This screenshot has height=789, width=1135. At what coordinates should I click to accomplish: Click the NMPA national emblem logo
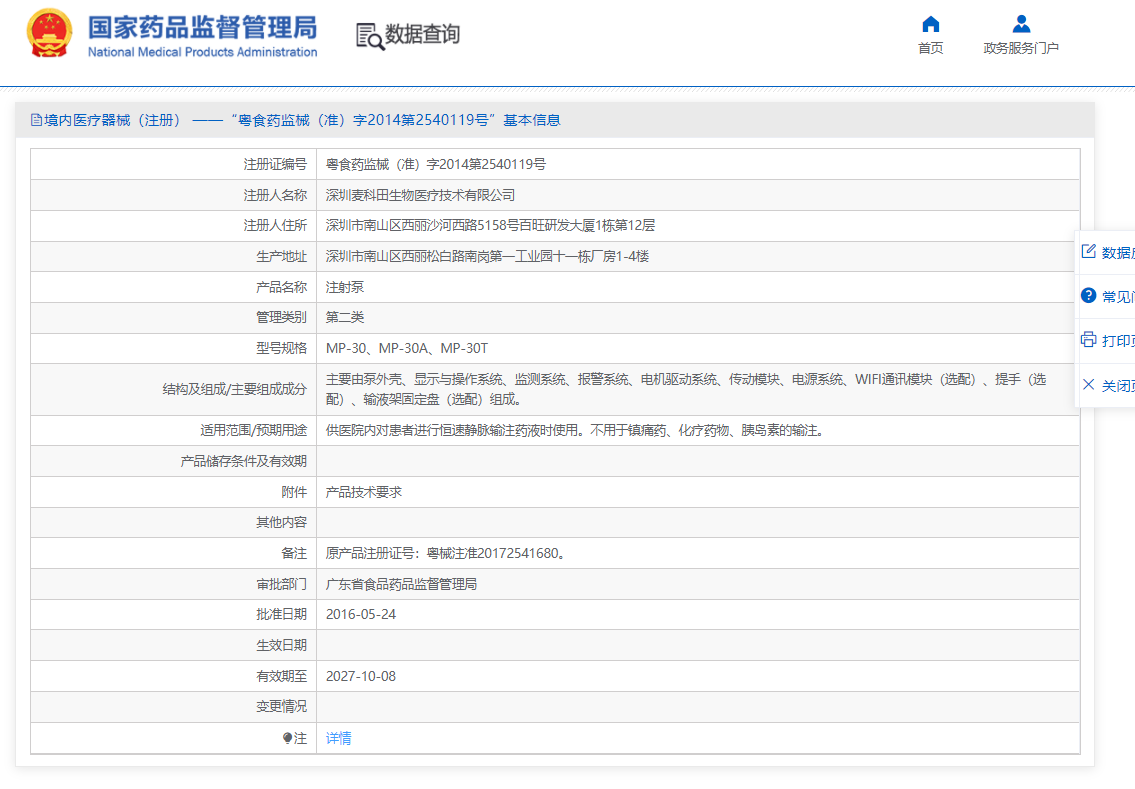tap(49, 33)
